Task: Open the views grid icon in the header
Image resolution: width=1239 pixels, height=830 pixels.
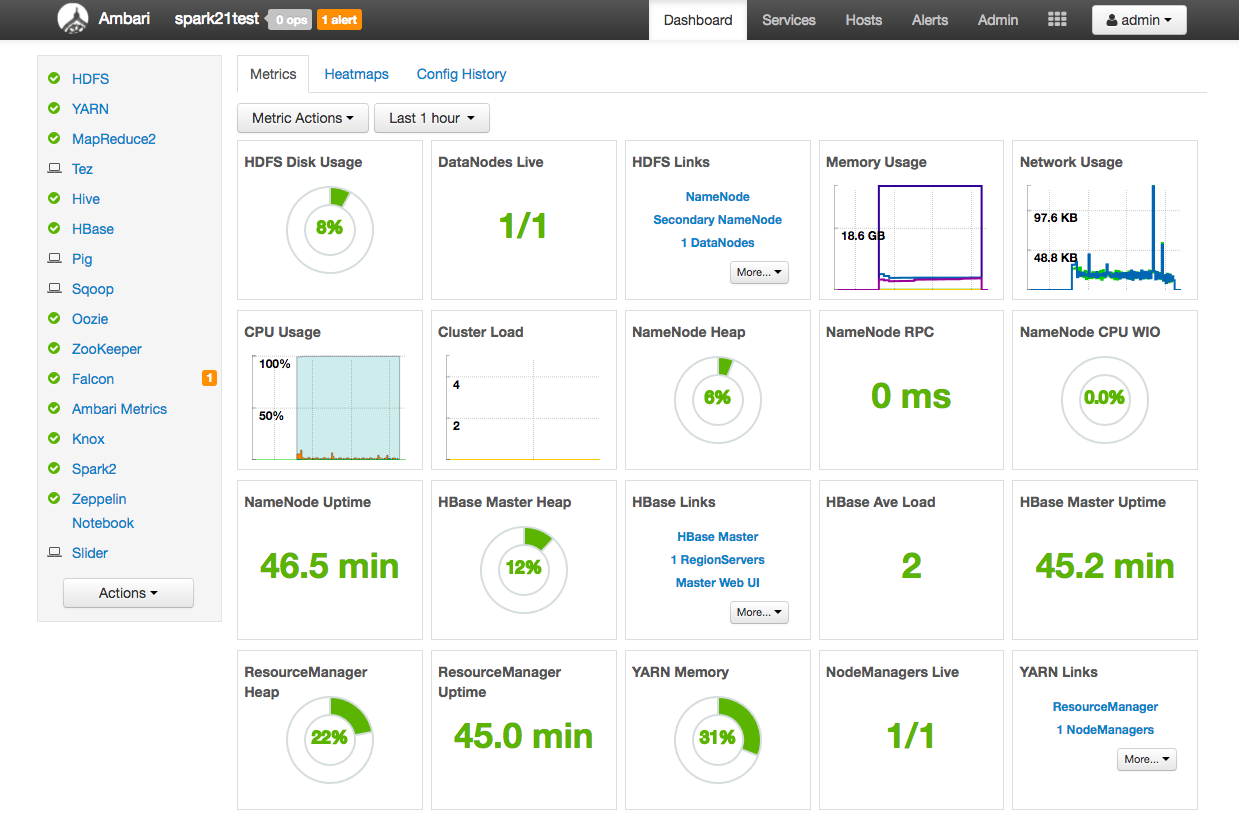Action: coord(1056,18)
